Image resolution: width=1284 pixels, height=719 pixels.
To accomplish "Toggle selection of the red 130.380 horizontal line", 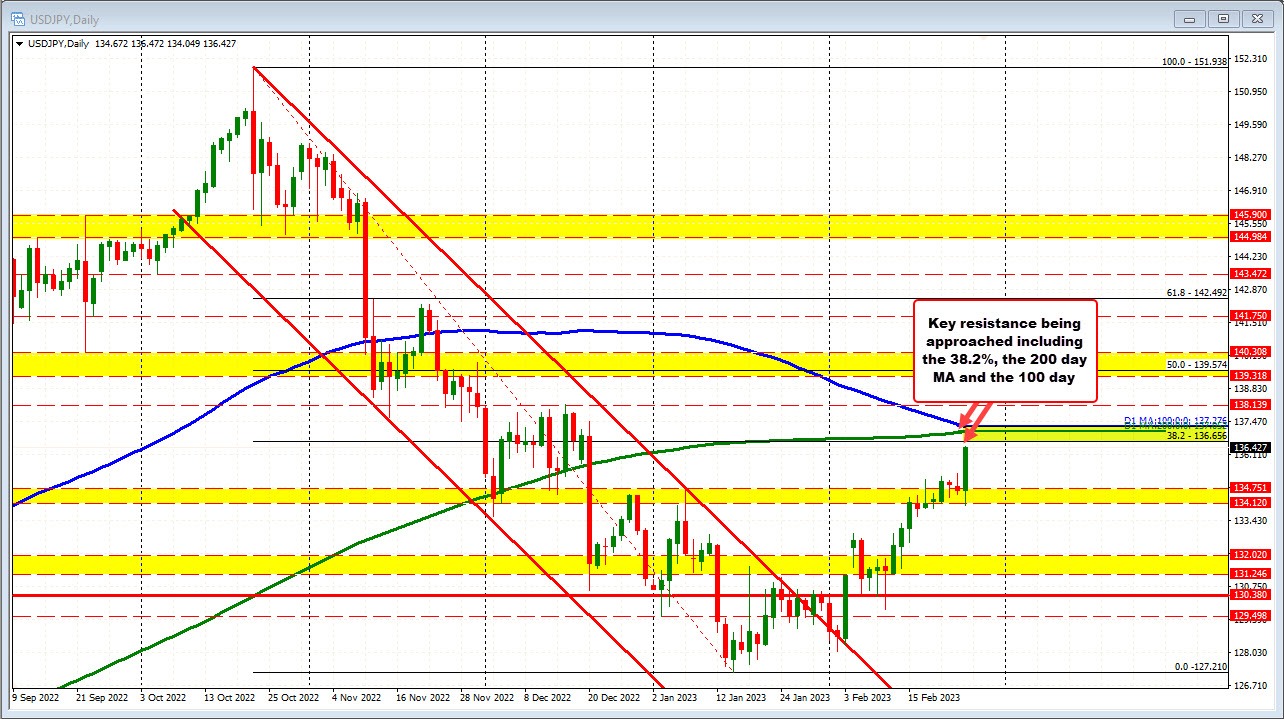I will coord(600,594).
